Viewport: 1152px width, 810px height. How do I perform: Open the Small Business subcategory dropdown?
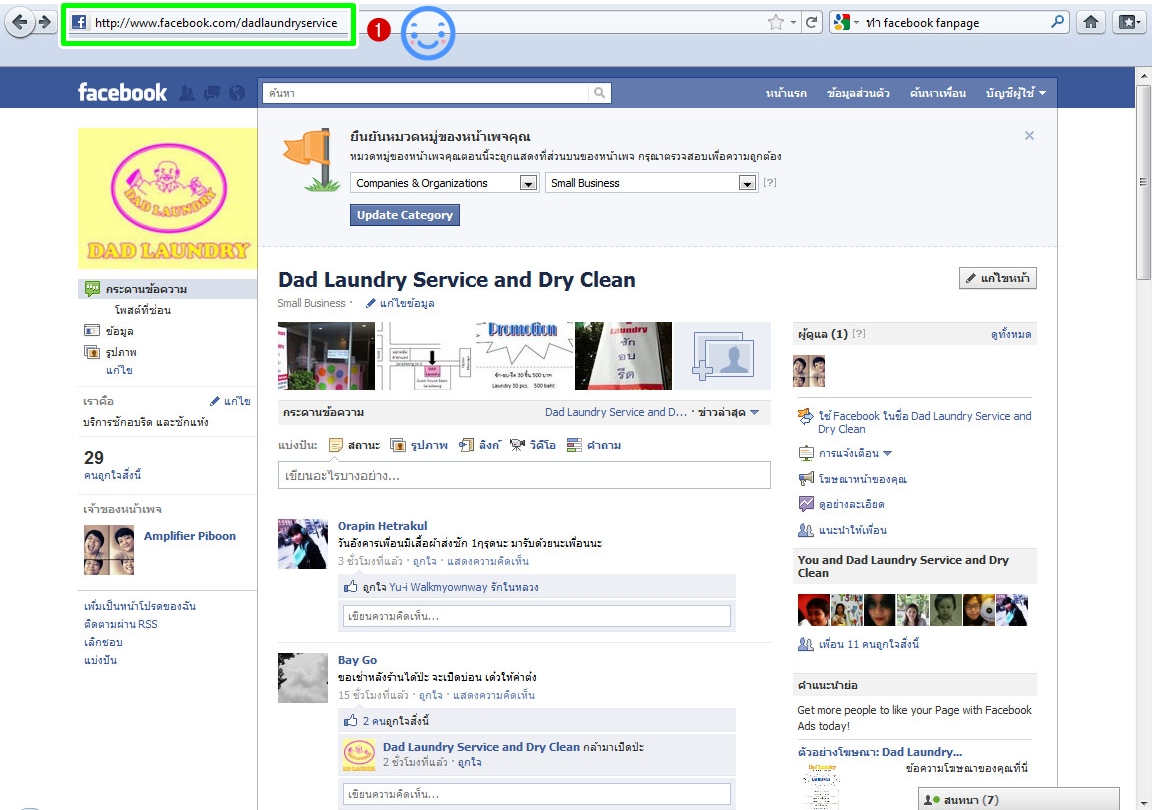tap(651, 183)
